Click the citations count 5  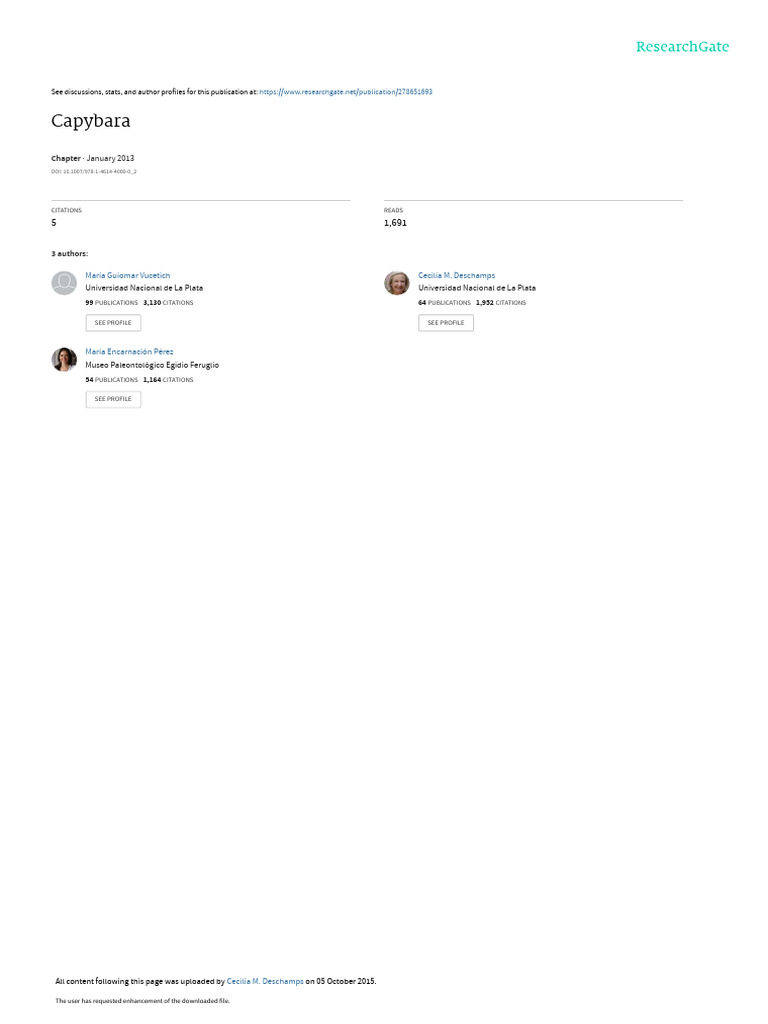point(54,223)
